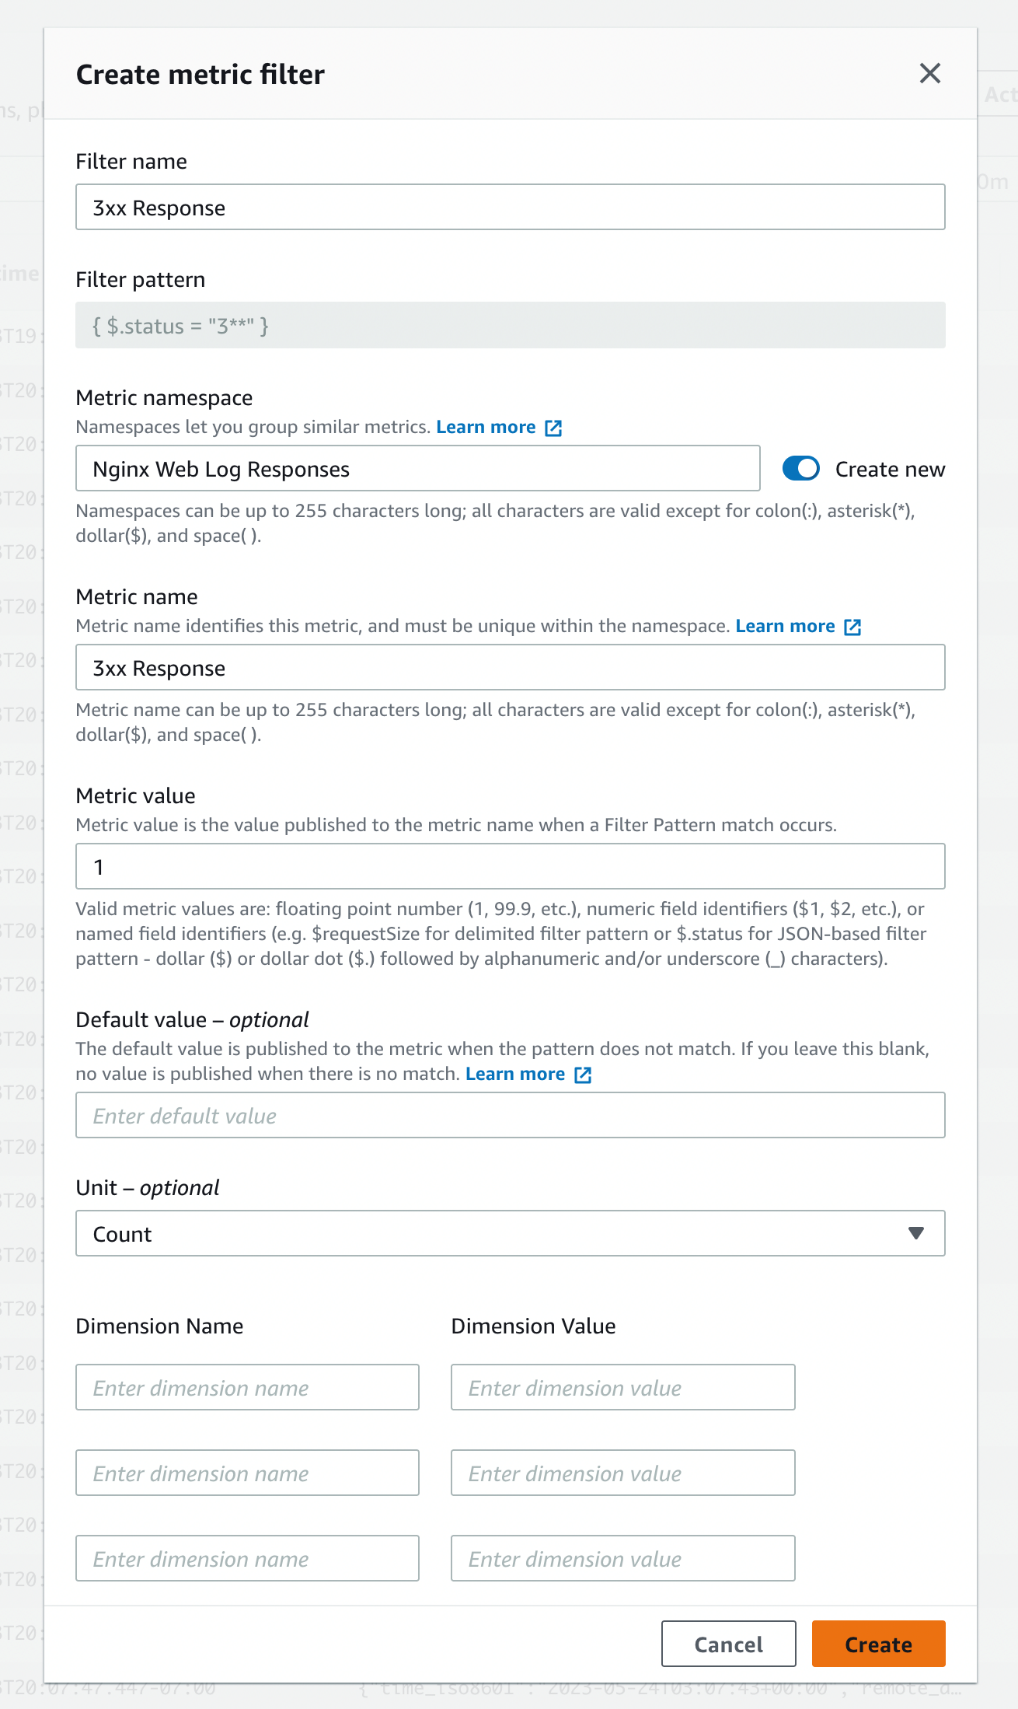Open the metric name Learn more external link icon
The height and width of the screenshot is (1709, 1018).
coord(851,627)
